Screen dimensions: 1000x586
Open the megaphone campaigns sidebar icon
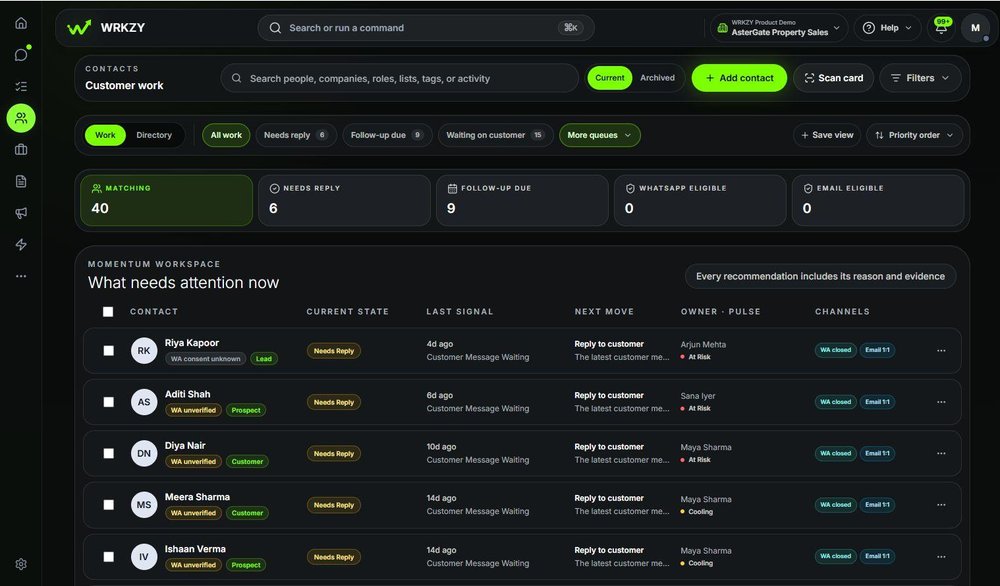coord(21,213)
